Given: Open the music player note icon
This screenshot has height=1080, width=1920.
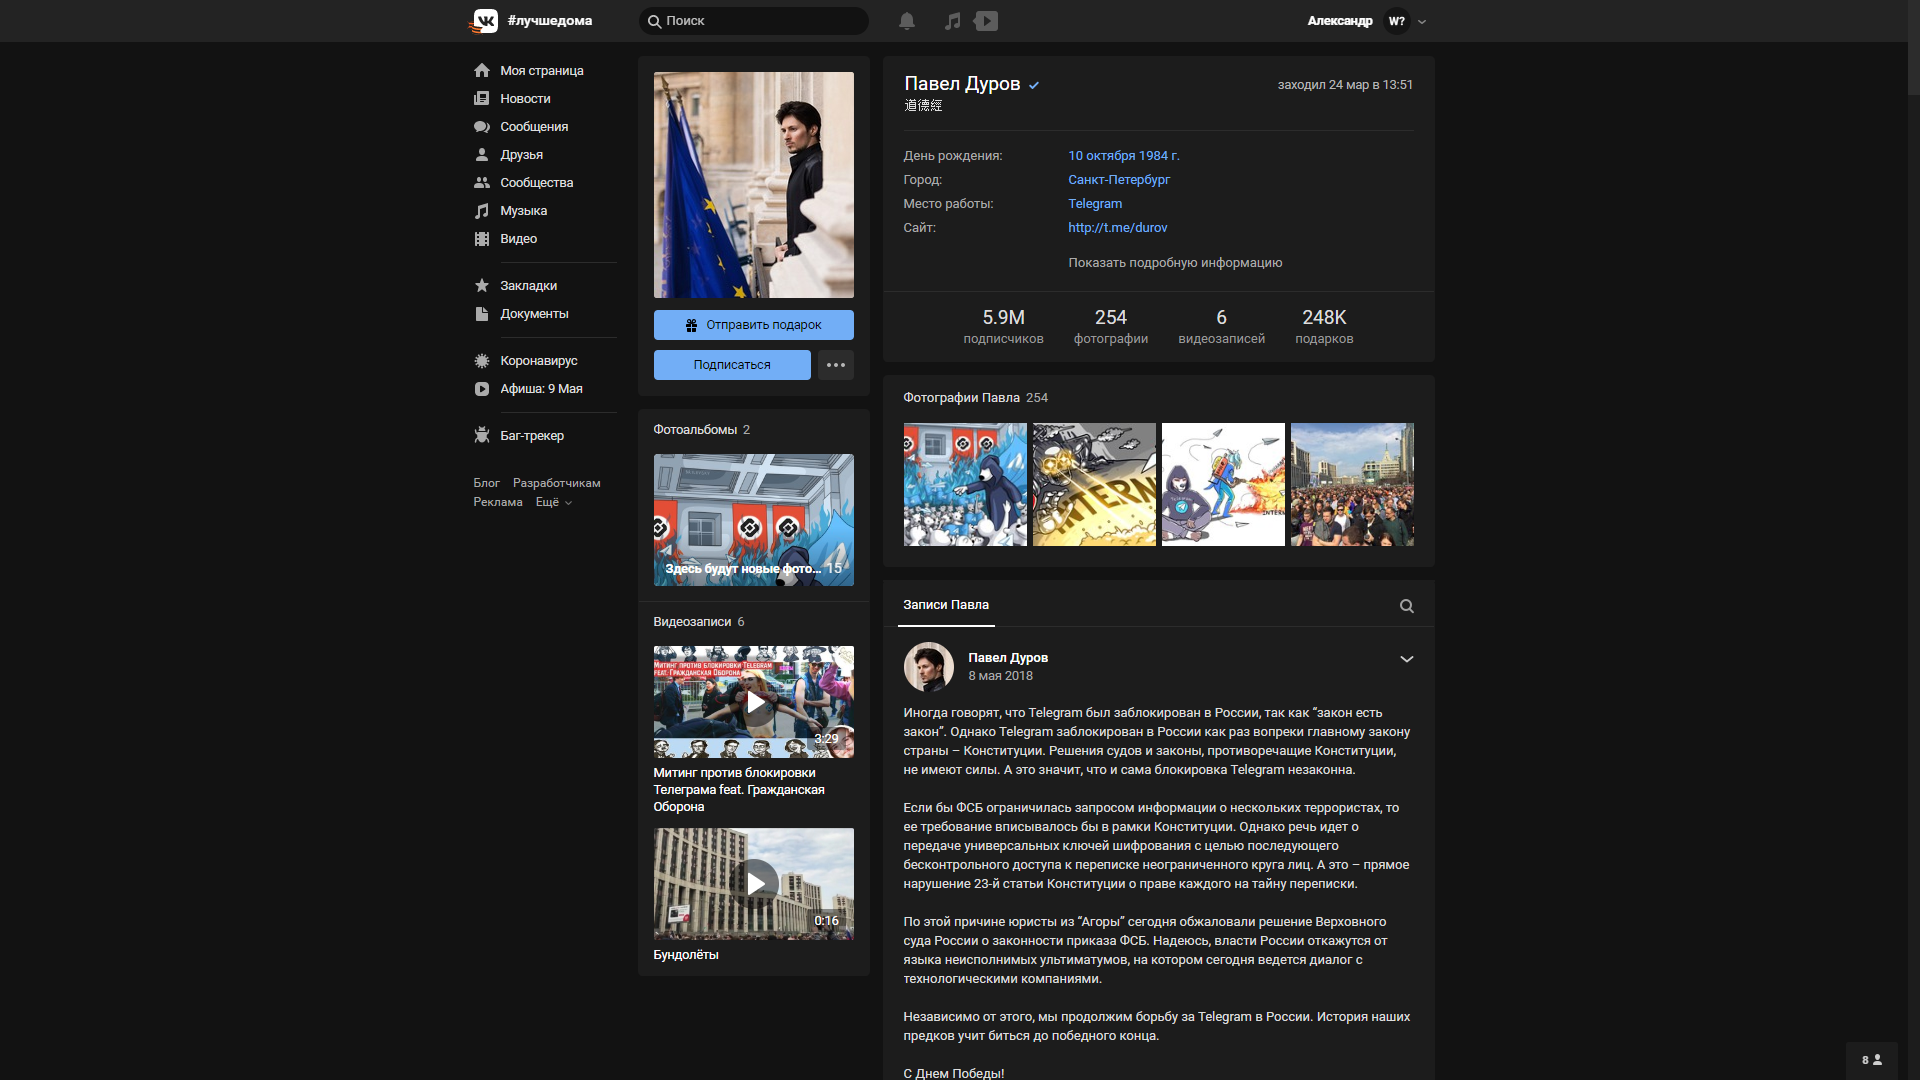Looking at the screenshot, I should coord(952,21).
